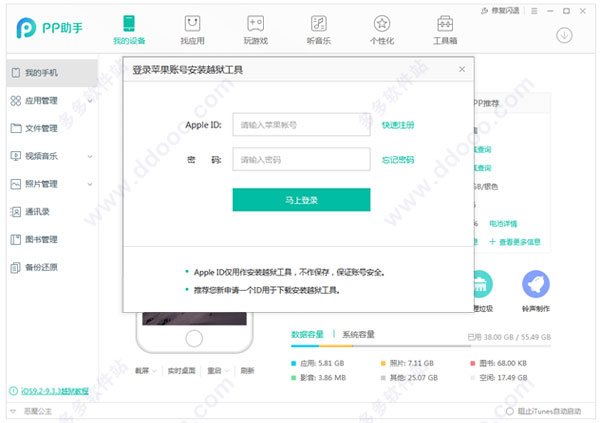Switch to 系统容量 tab
Viewport: 600px width, 423px height.
pos(358,335)
